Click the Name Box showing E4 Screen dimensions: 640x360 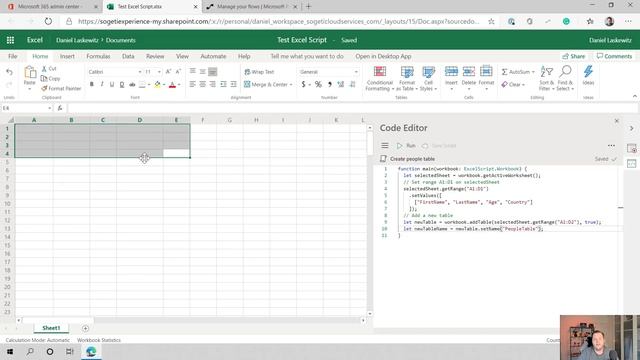[x=27, y=108]
